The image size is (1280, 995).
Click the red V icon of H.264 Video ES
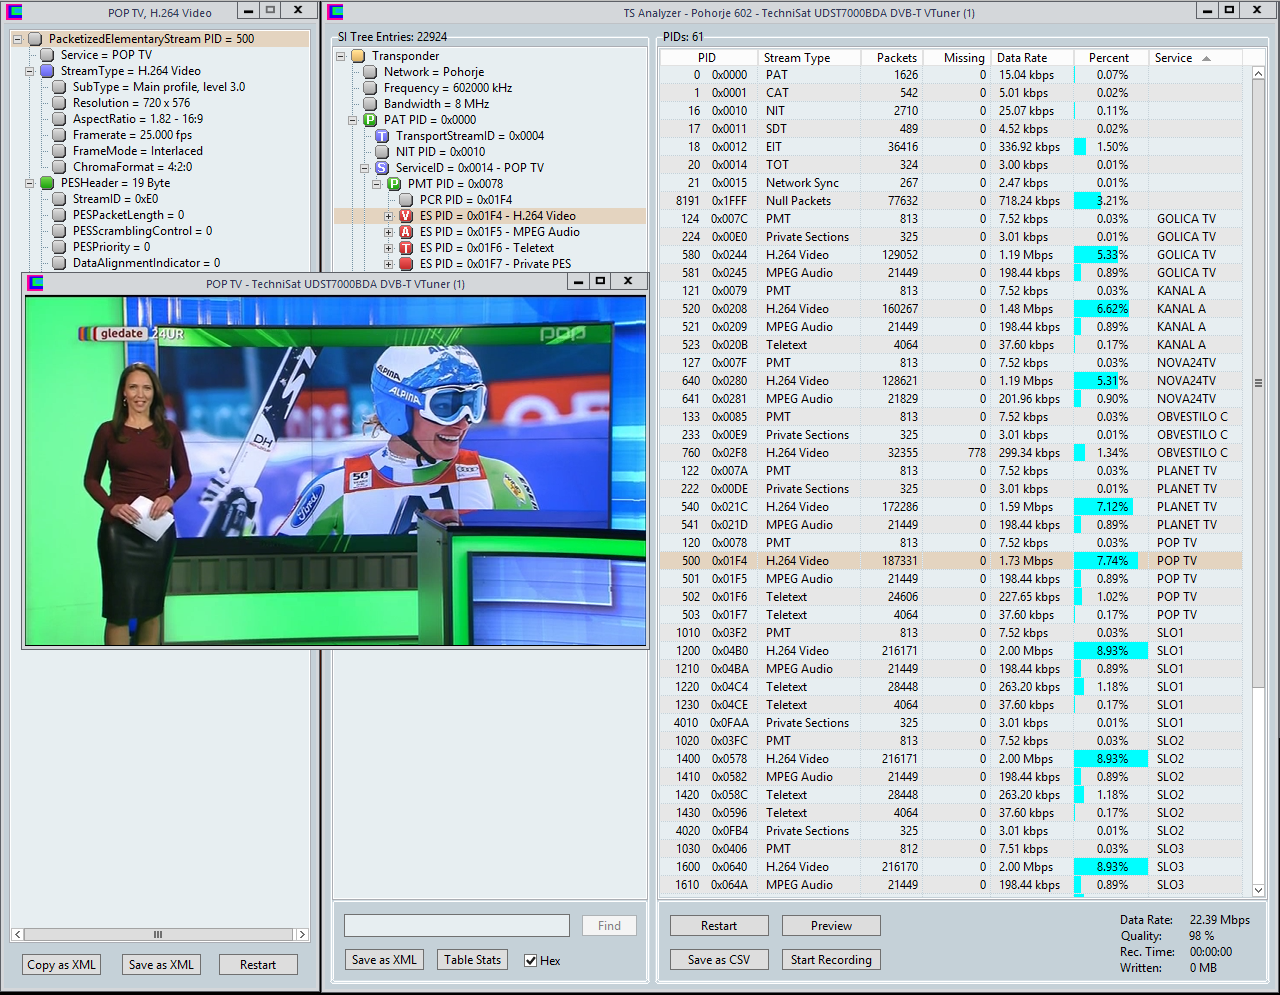(406, 216)
